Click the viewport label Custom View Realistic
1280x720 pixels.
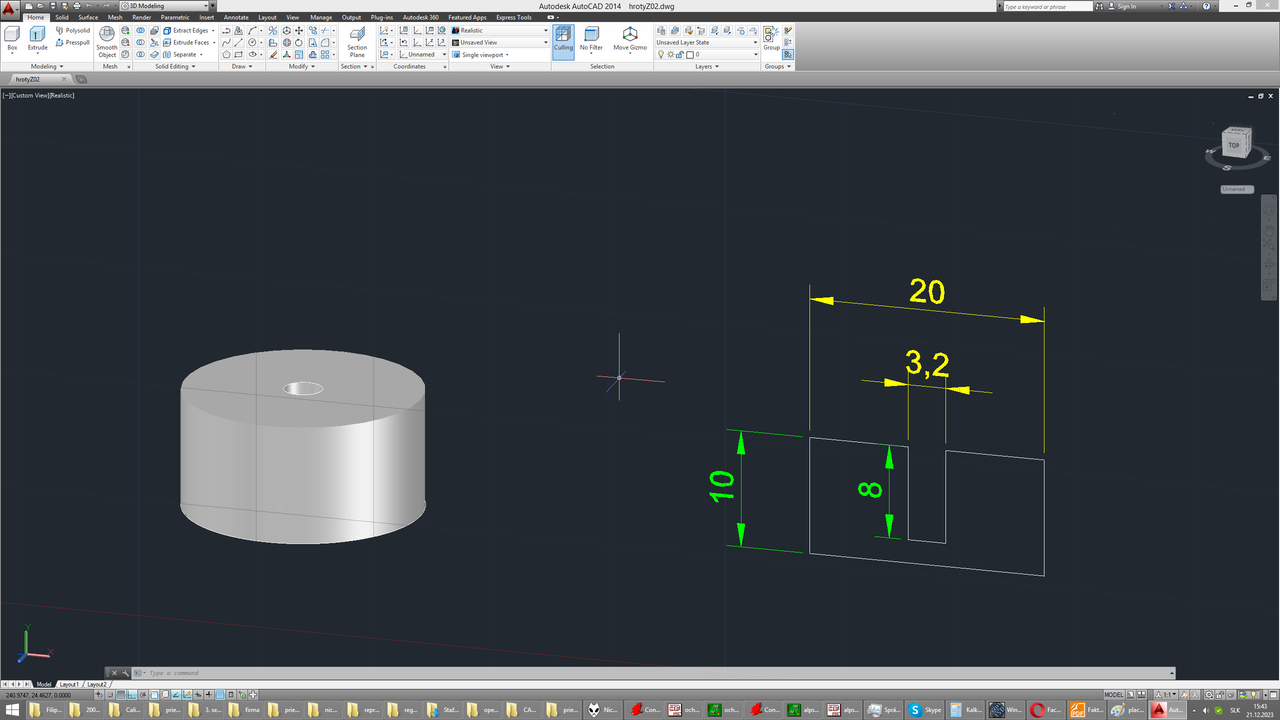pyautogui.click(x=39, y=95)
